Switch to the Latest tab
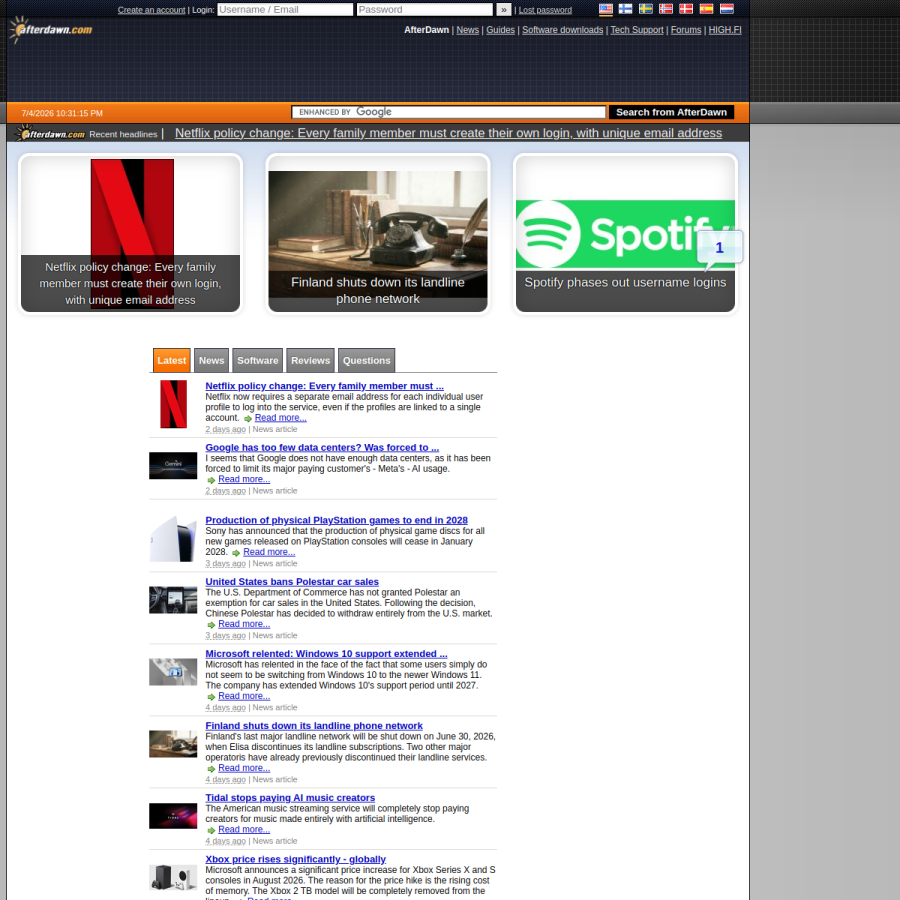The height and width of the screenshot is (900, 900). point(172,360)
